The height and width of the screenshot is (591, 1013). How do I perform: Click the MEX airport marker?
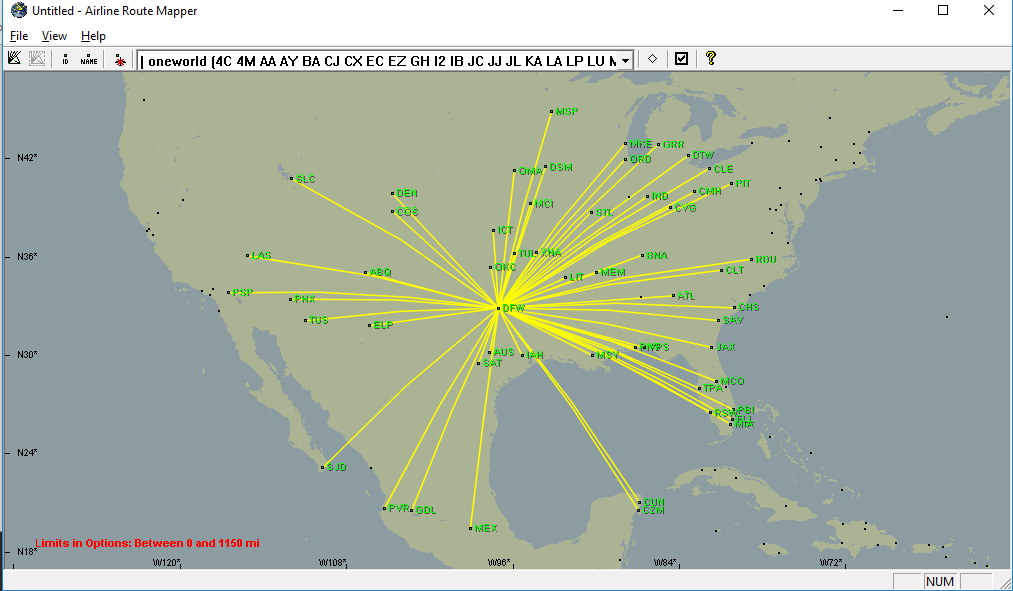coord(471,528)
